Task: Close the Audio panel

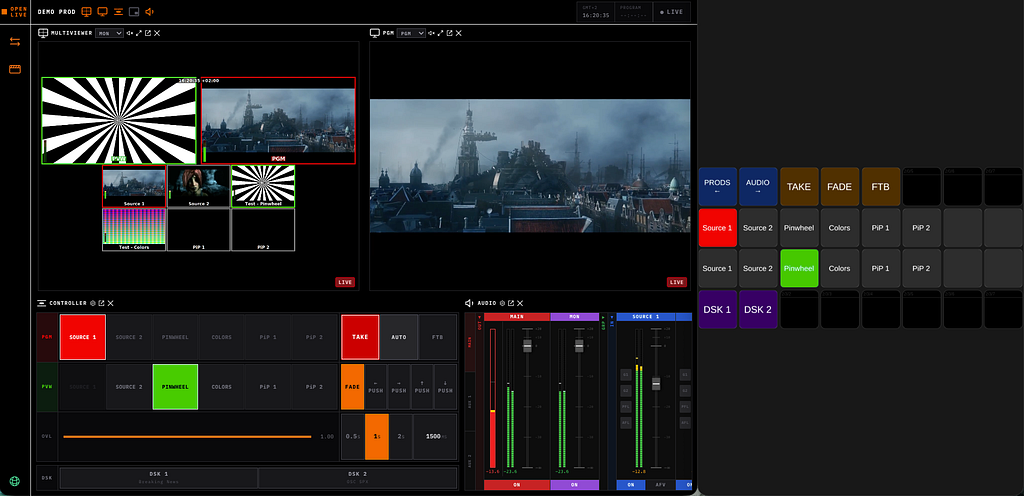Action: click(x=520, y=303)
